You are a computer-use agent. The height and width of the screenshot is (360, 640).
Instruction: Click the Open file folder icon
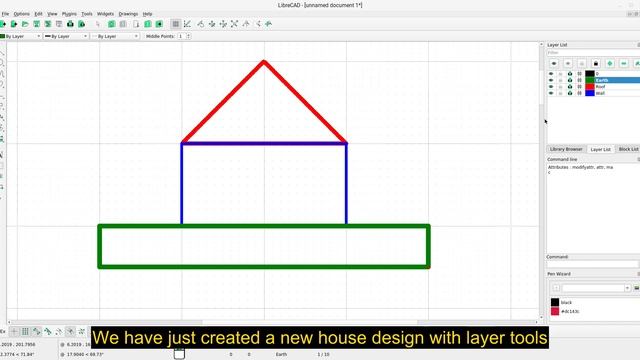[25, 24]
